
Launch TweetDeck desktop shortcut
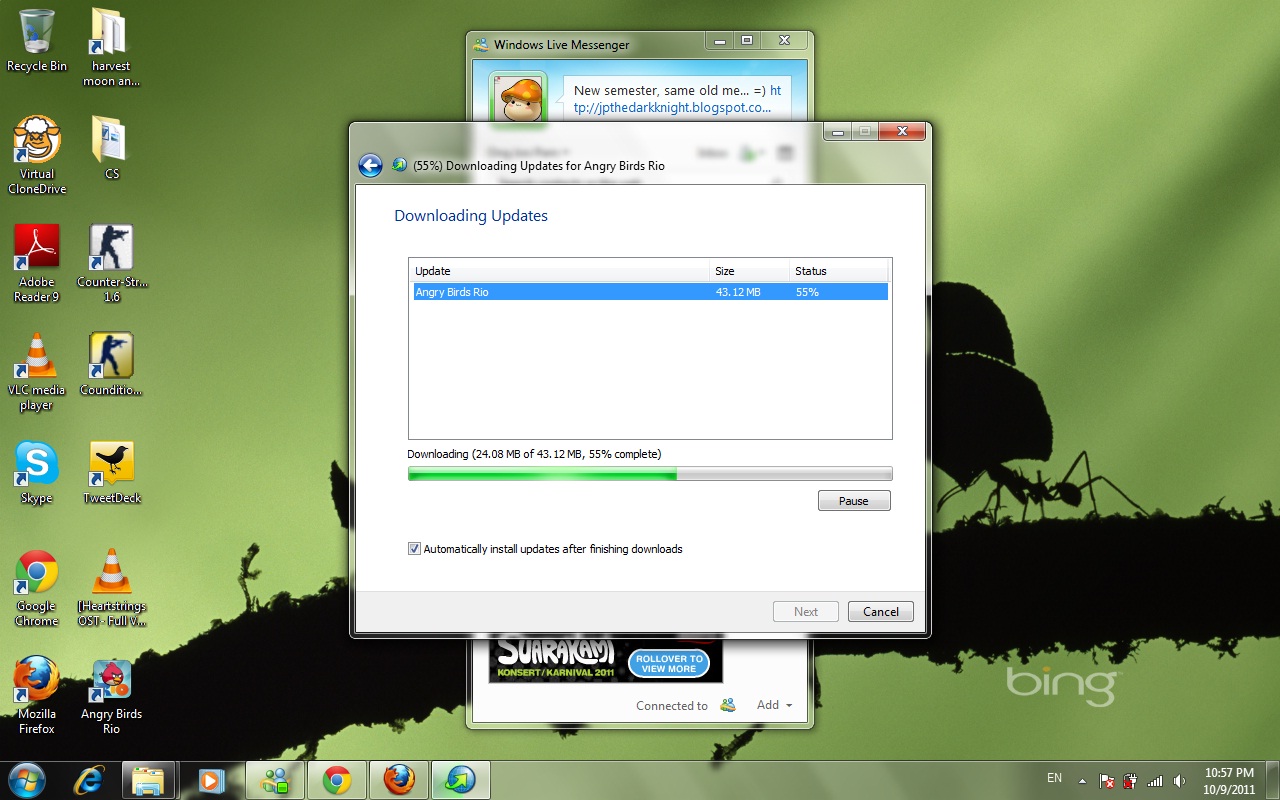[x=111, y=472]
